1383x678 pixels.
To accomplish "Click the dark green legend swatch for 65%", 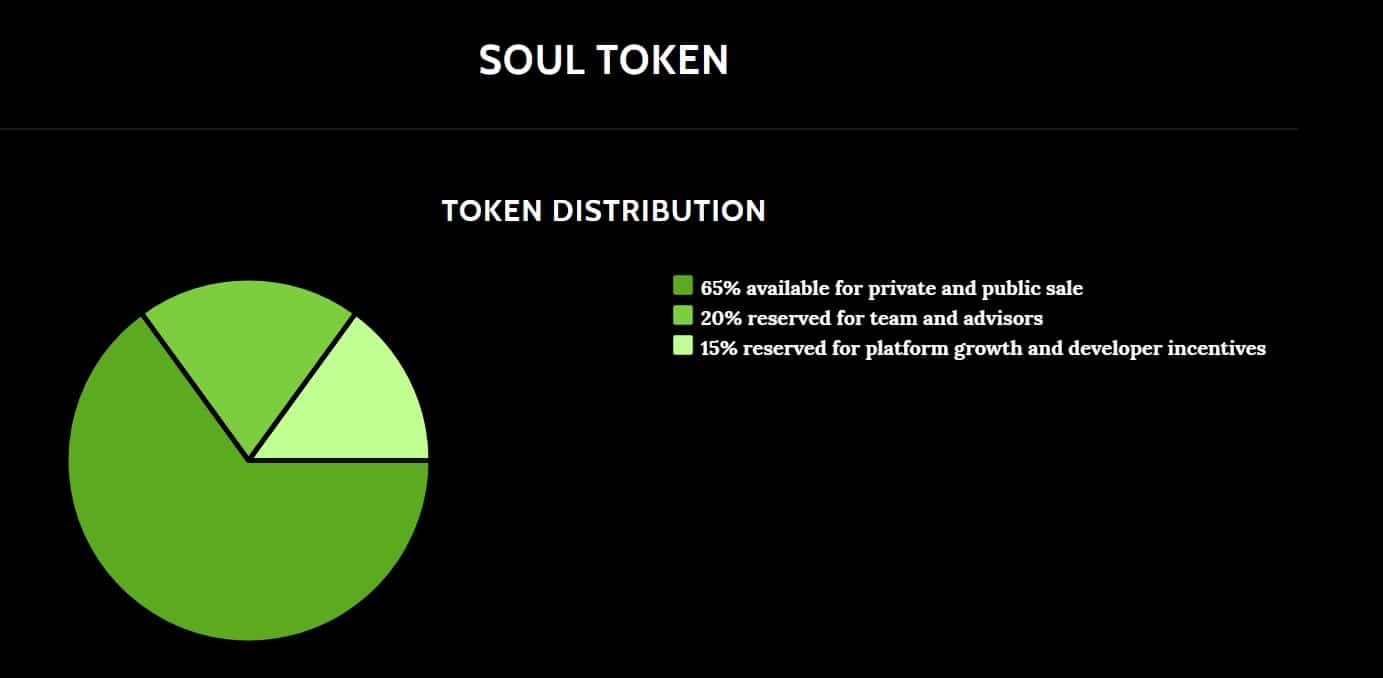I will [x=683, y=286].
